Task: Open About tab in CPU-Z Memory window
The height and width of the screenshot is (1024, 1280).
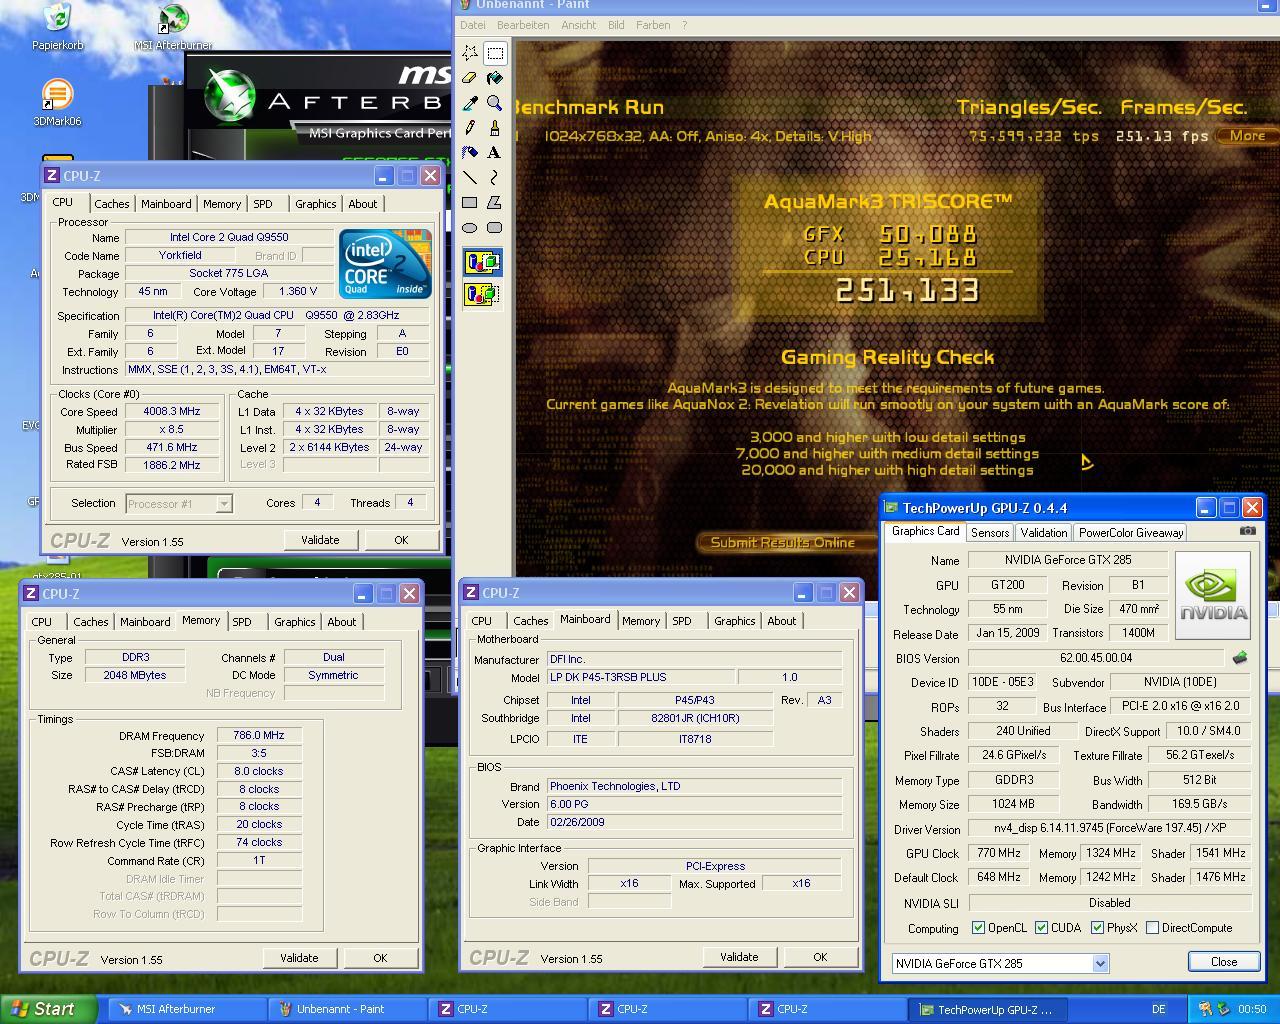Action: point(342,622)
